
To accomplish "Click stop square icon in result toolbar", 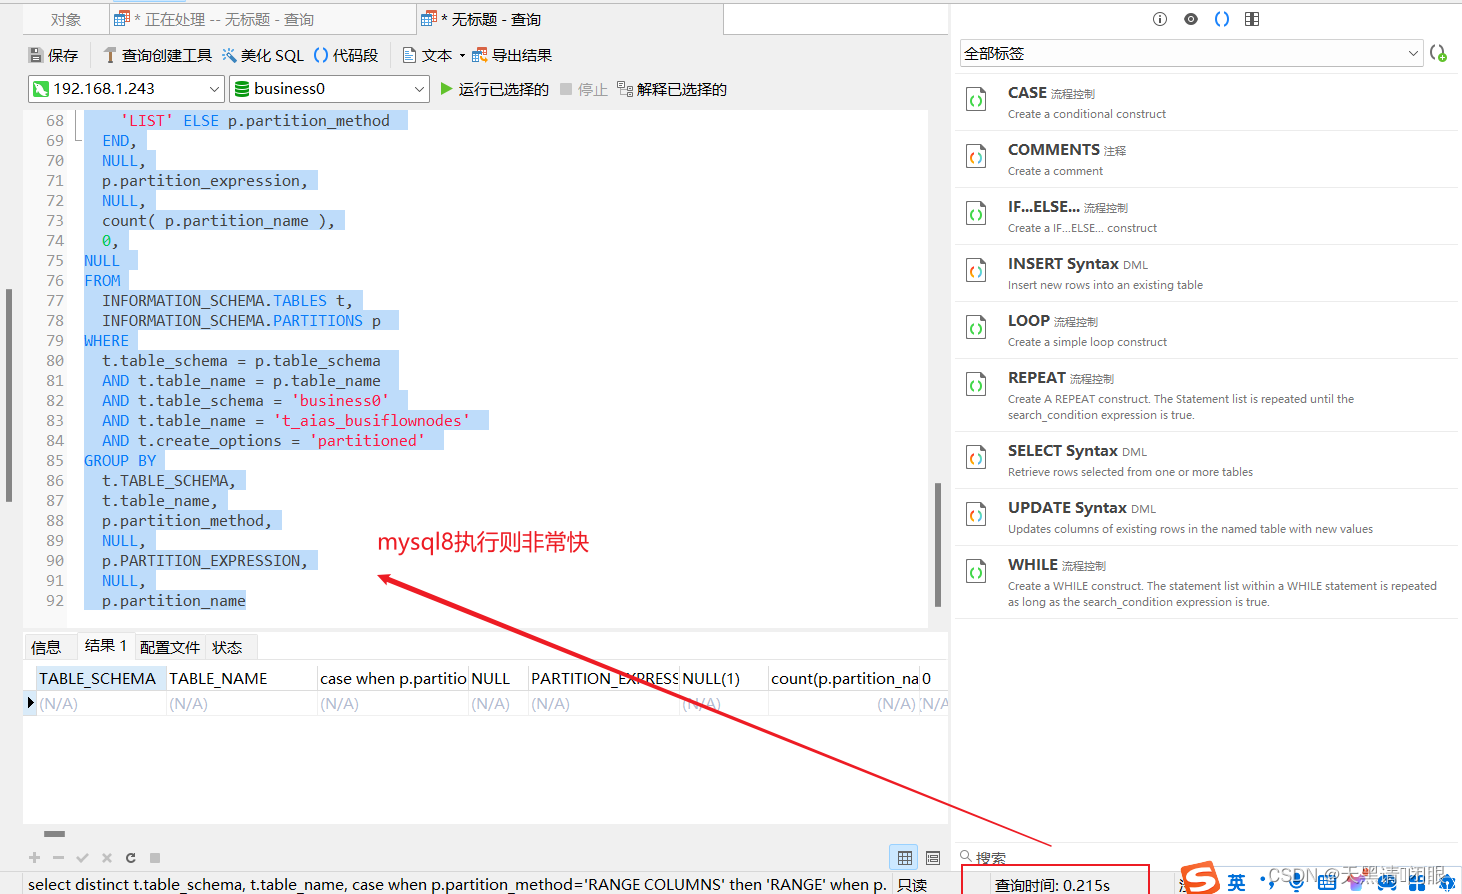I will (x=155, y=858).
